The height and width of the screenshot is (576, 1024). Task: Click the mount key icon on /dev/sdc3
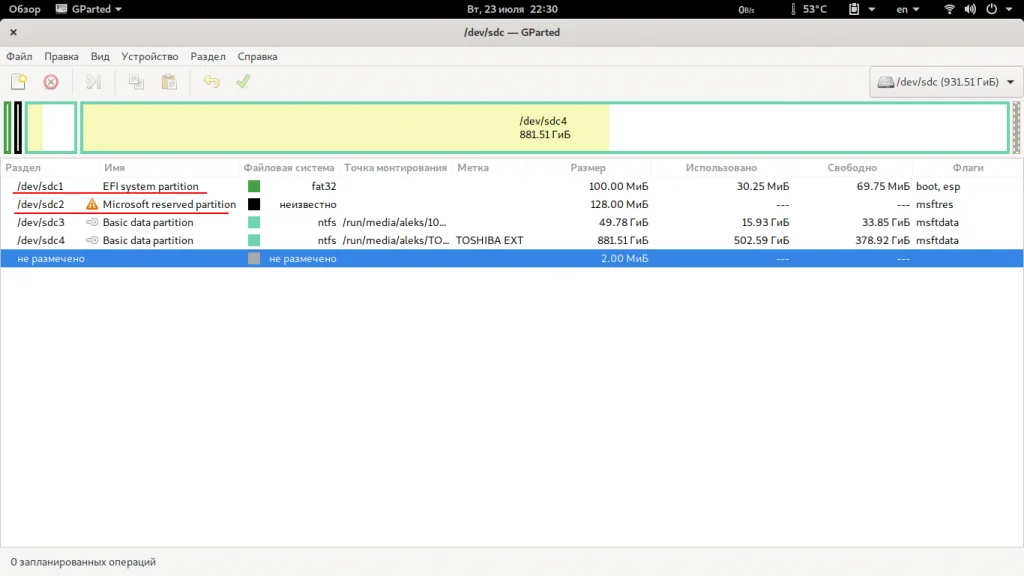pyautogui.click(x=92, y=222)
